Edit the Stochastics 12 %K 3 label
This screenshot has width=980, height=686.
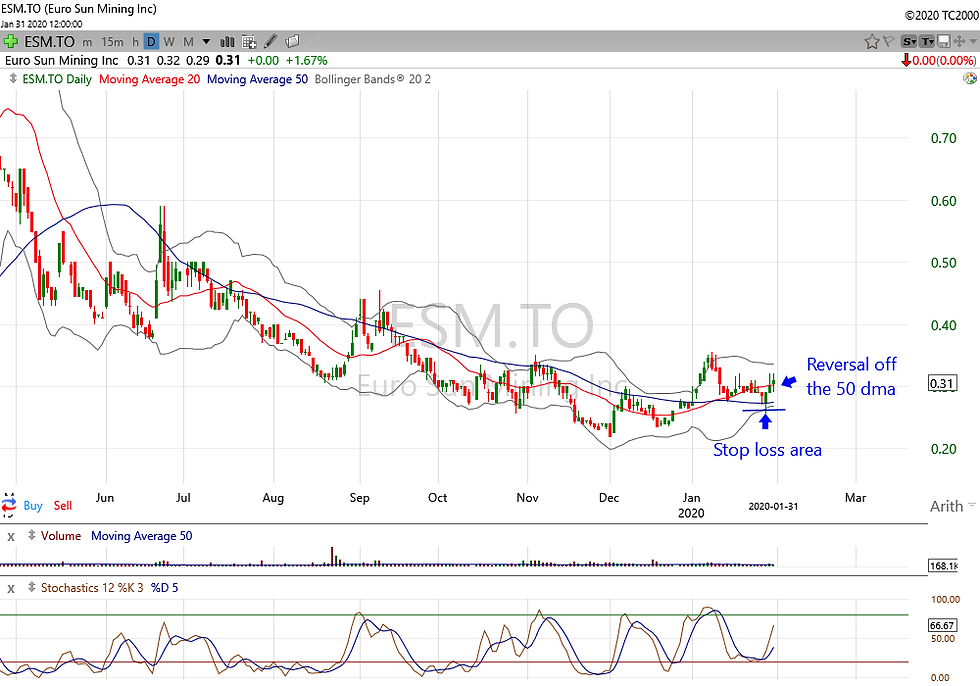coord(92,588)
